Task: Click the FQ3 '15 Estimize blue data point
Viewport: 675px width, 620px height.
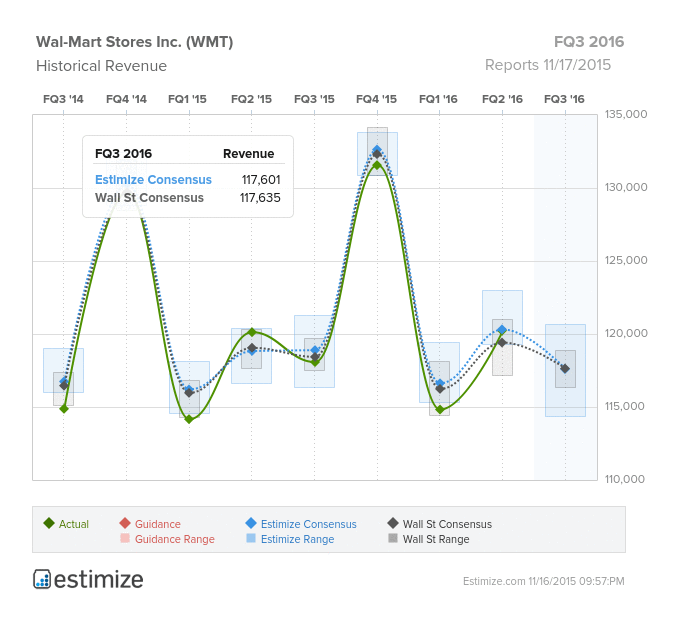Action: point(315,350)
